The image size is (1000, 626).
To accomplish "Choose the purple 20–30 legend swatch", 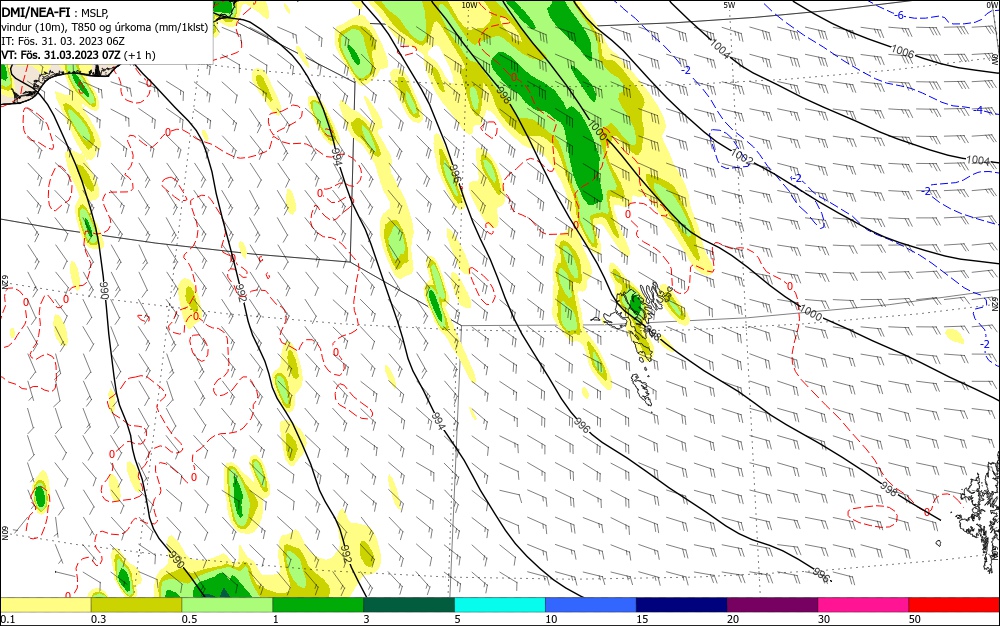I will click(772, 605).
